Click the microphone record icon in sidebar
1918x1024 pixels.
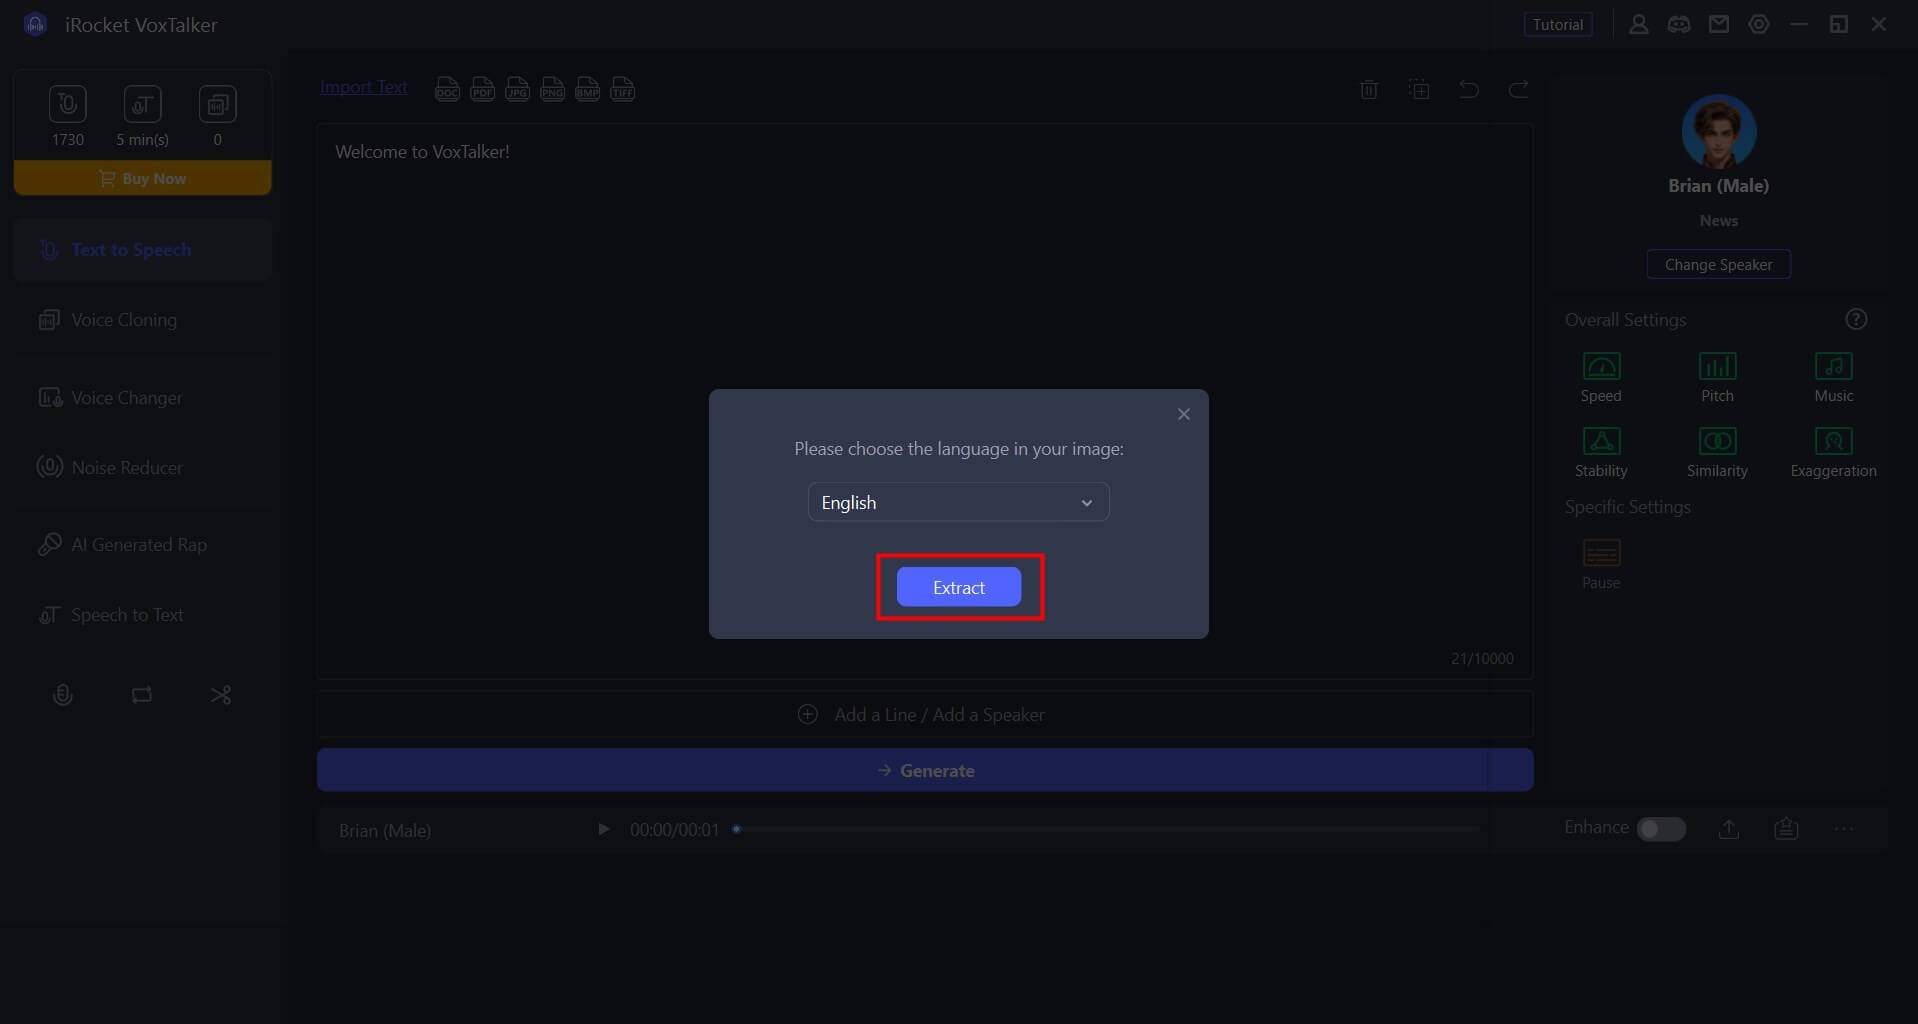click(x=62, y=694)
